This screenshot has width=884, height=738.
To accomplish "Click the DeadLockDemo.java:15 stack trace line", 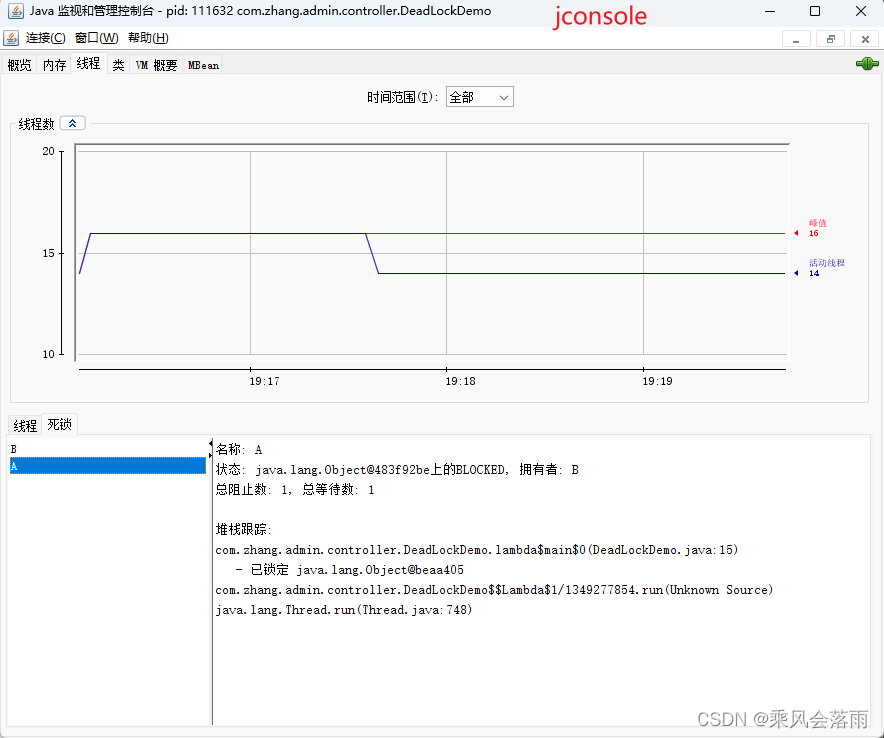I will [x=477, y=550].
